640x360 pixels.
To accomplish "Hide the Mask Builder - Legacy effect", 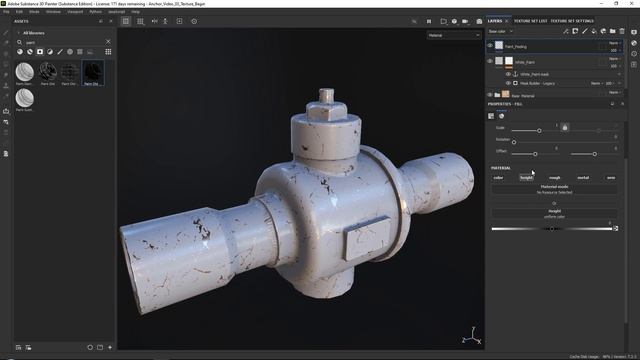I will point(508,83).
